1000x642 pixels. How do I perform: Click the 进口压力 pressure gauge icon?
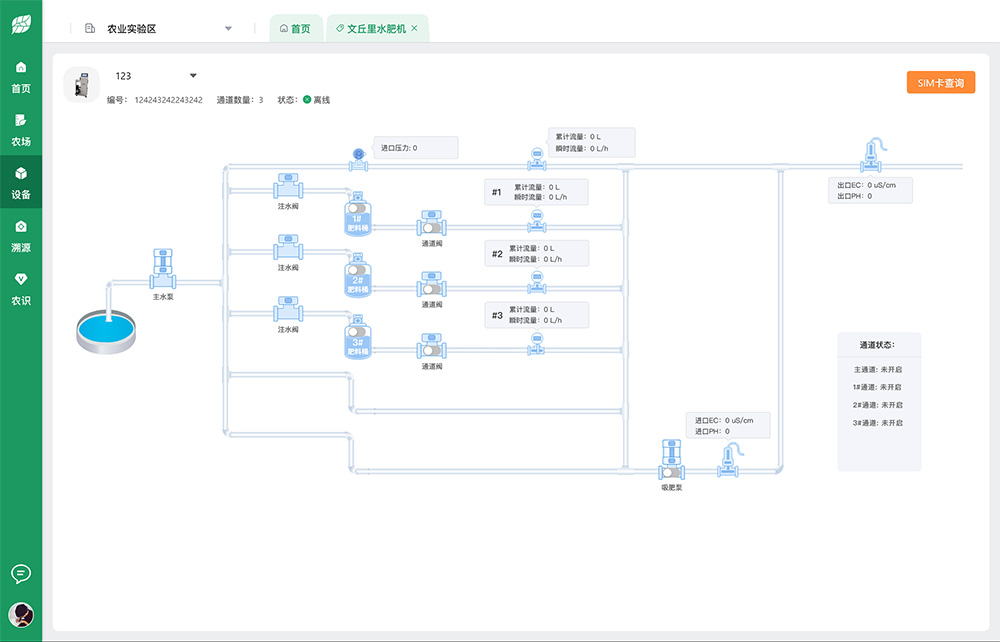(357, 155)
